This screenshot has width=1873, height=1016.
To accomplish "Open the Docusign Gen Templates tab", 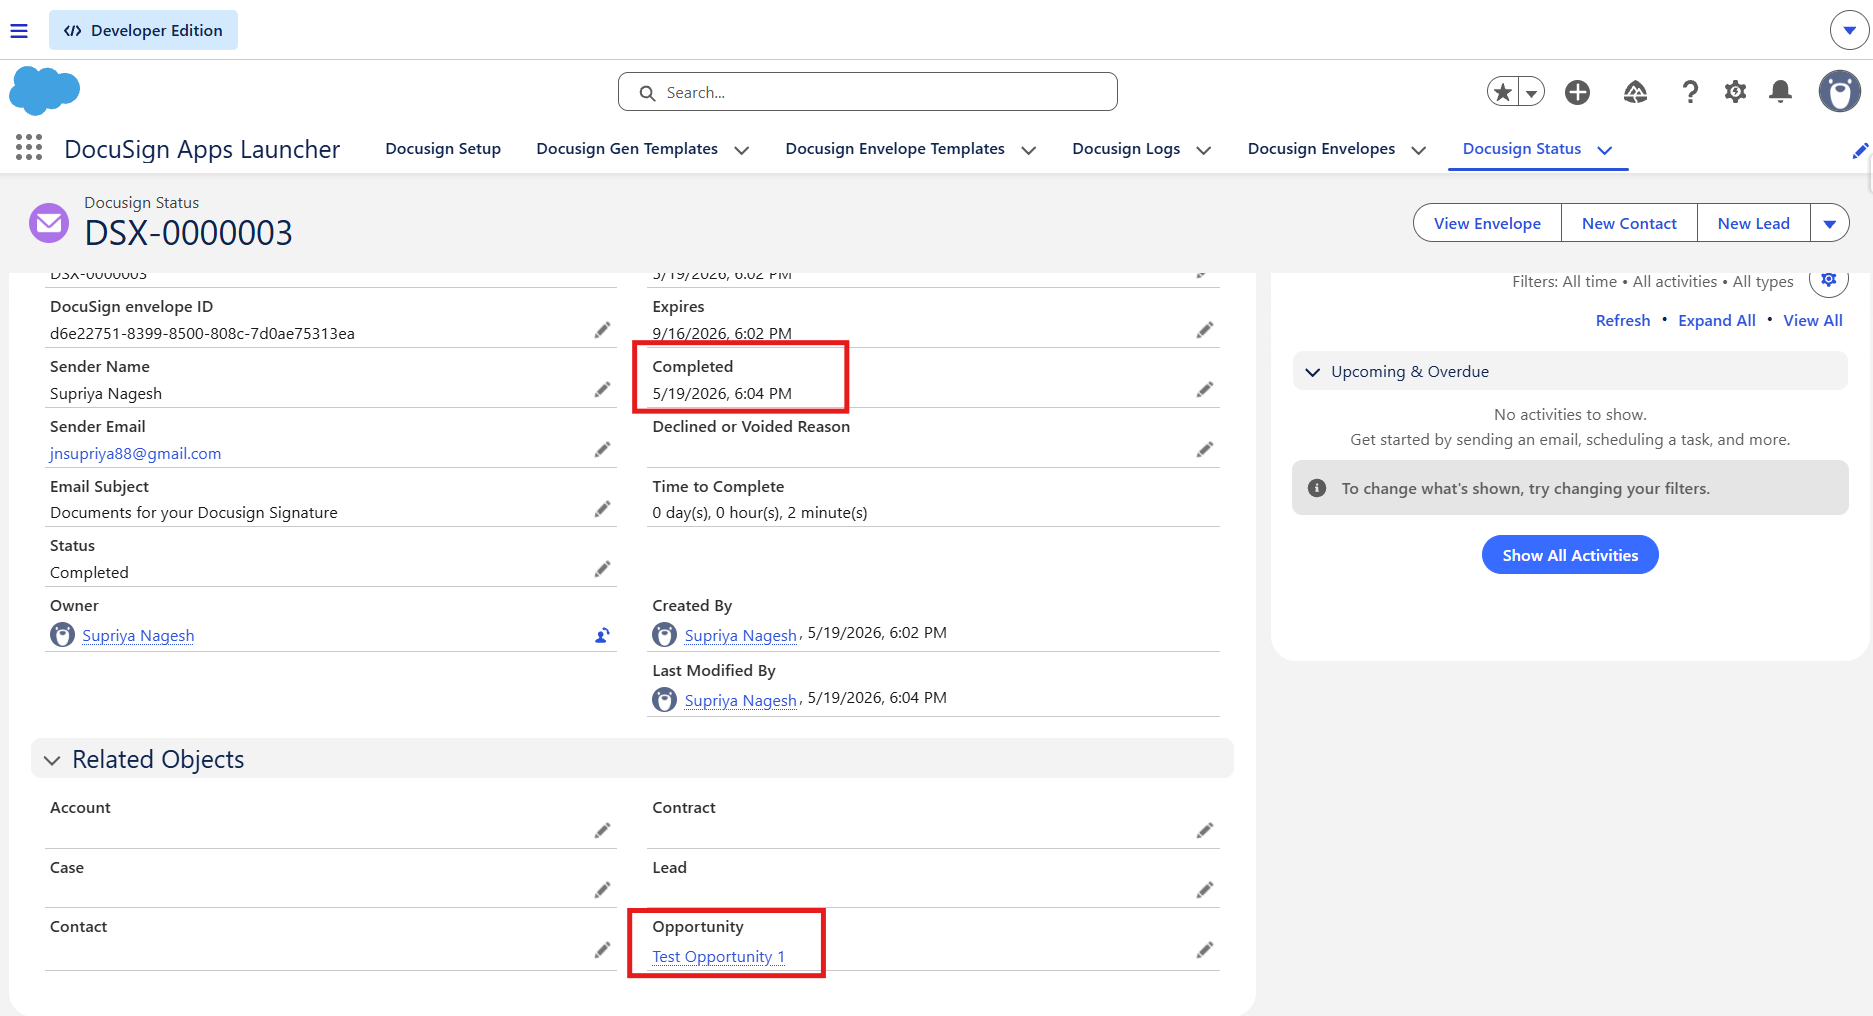I will pos(627,148).
